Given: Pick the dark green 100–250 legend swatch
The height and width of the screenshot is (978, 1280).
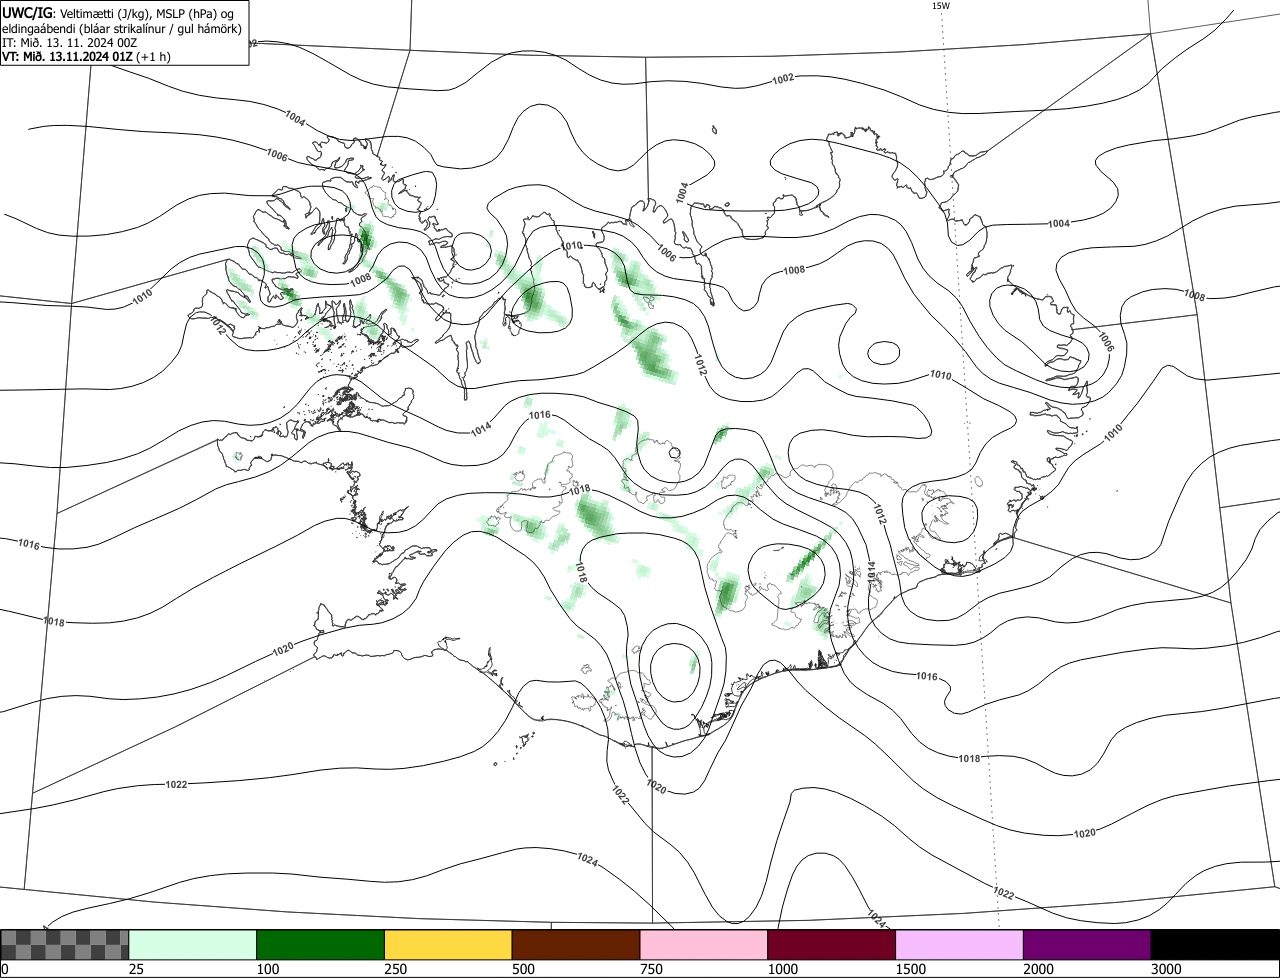Looking at the screenshot, I should tap(321, 944).
